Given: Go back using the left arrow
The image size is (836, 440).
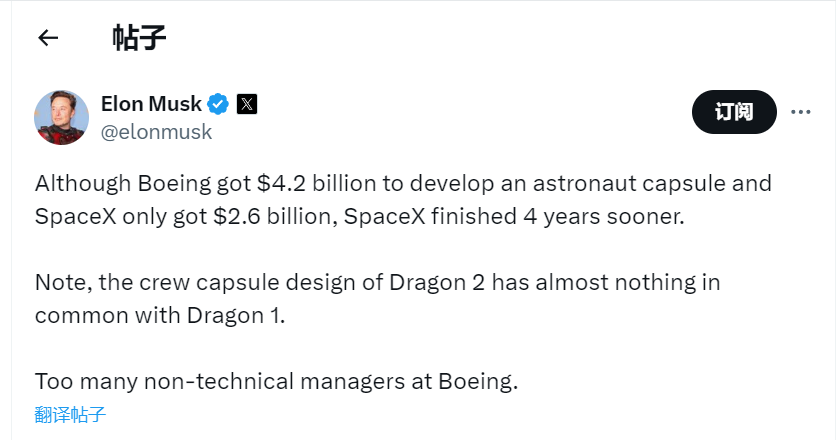Looking at the screenshot, I should (x=47, y=38).
